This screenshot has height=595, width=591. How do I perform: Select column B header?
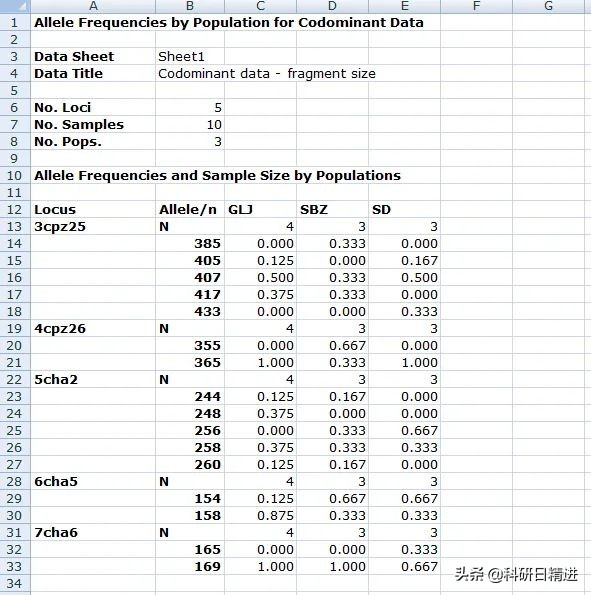tap(190, 6)
